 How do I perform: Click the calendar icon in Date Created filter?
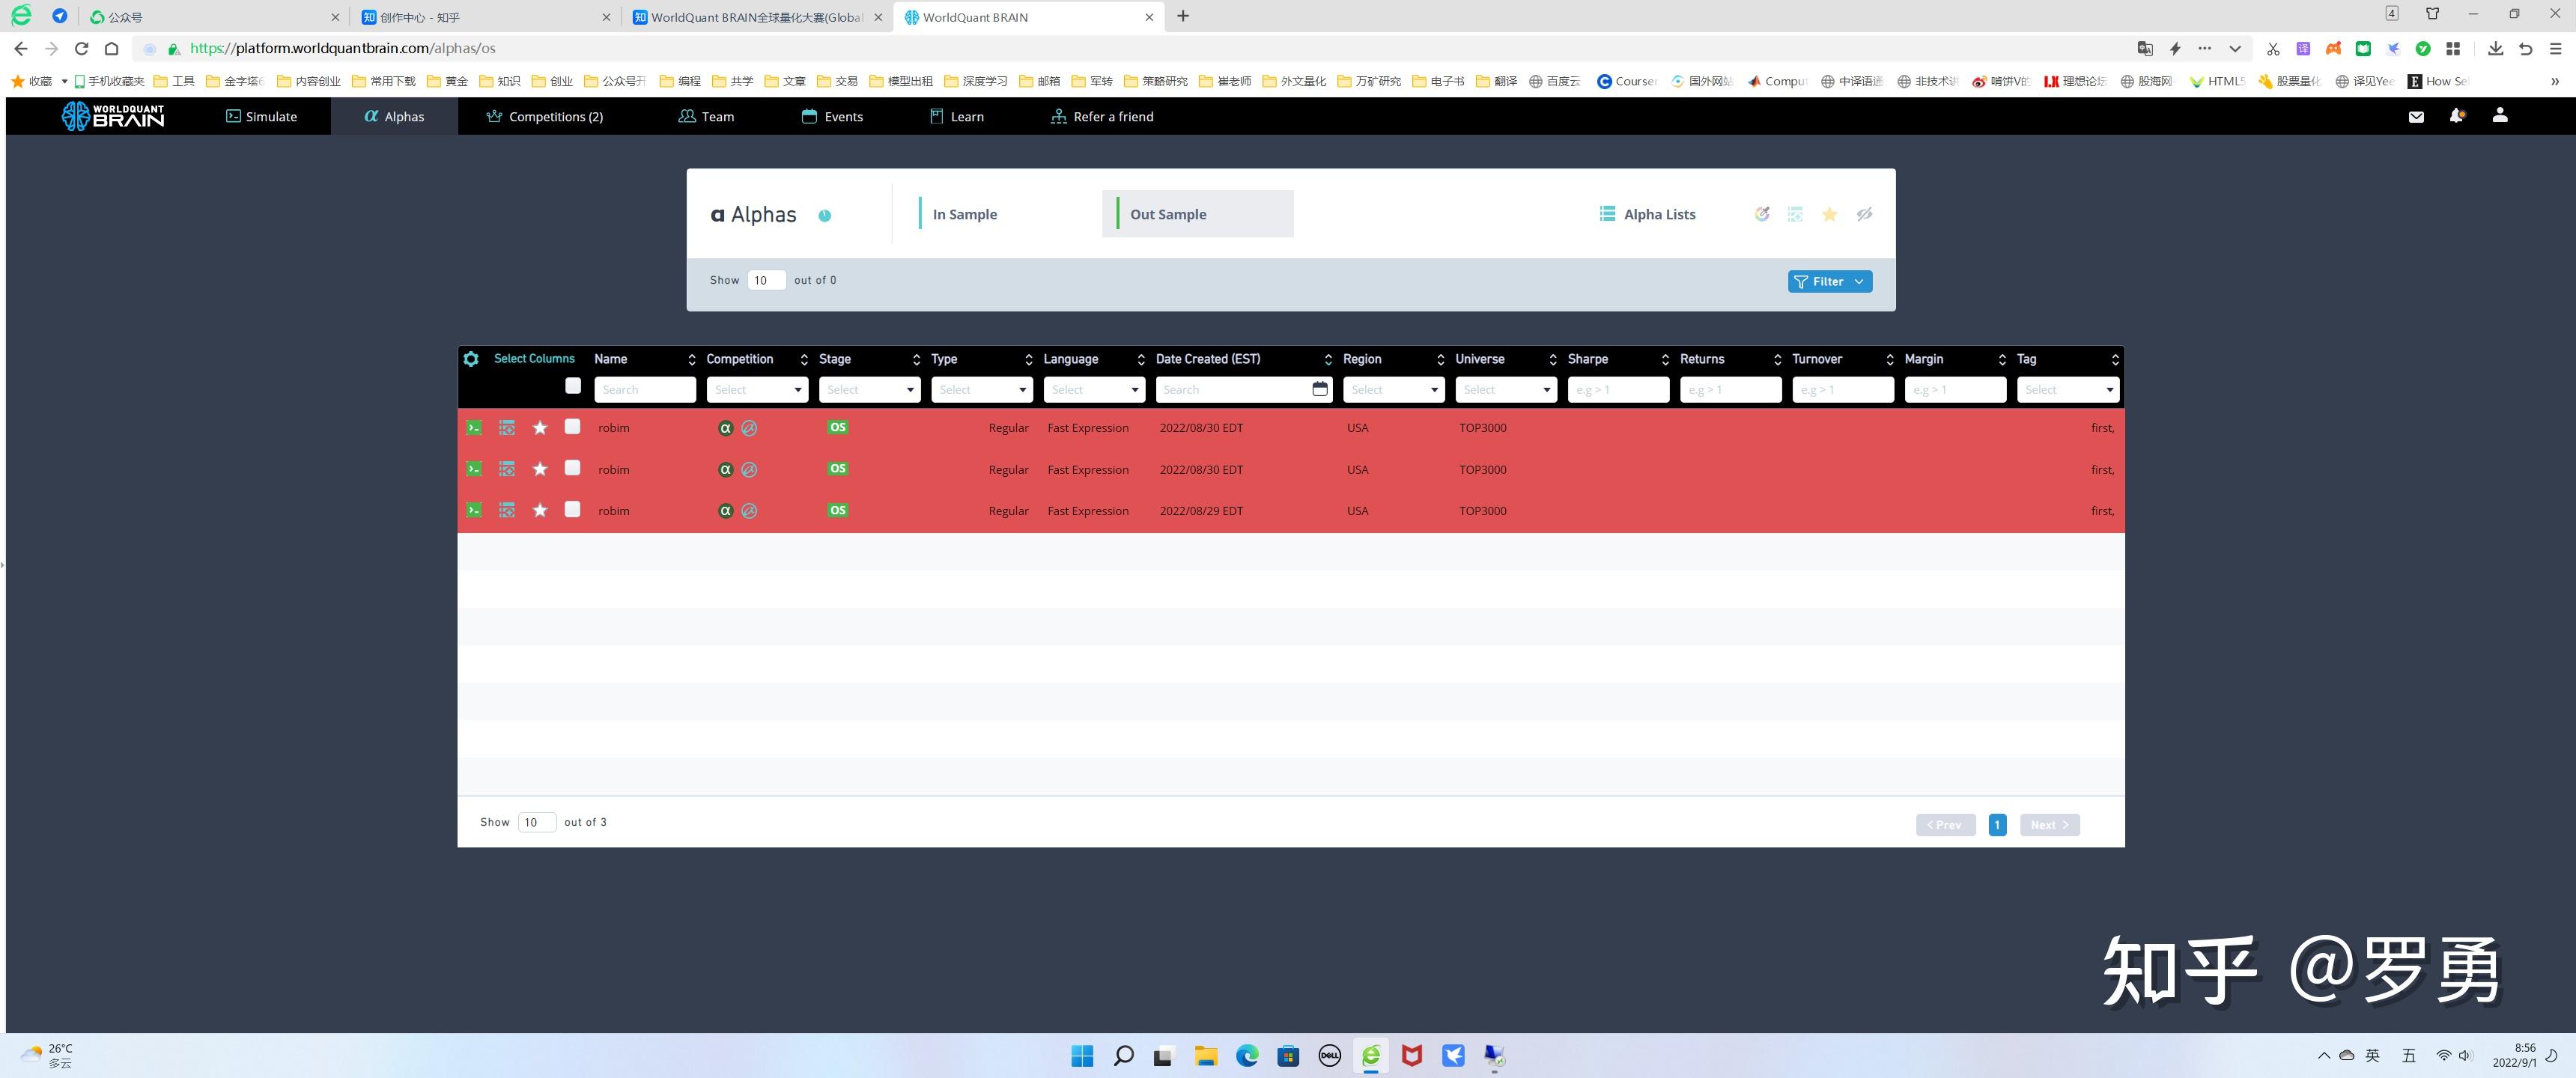tap(1319, 389)
